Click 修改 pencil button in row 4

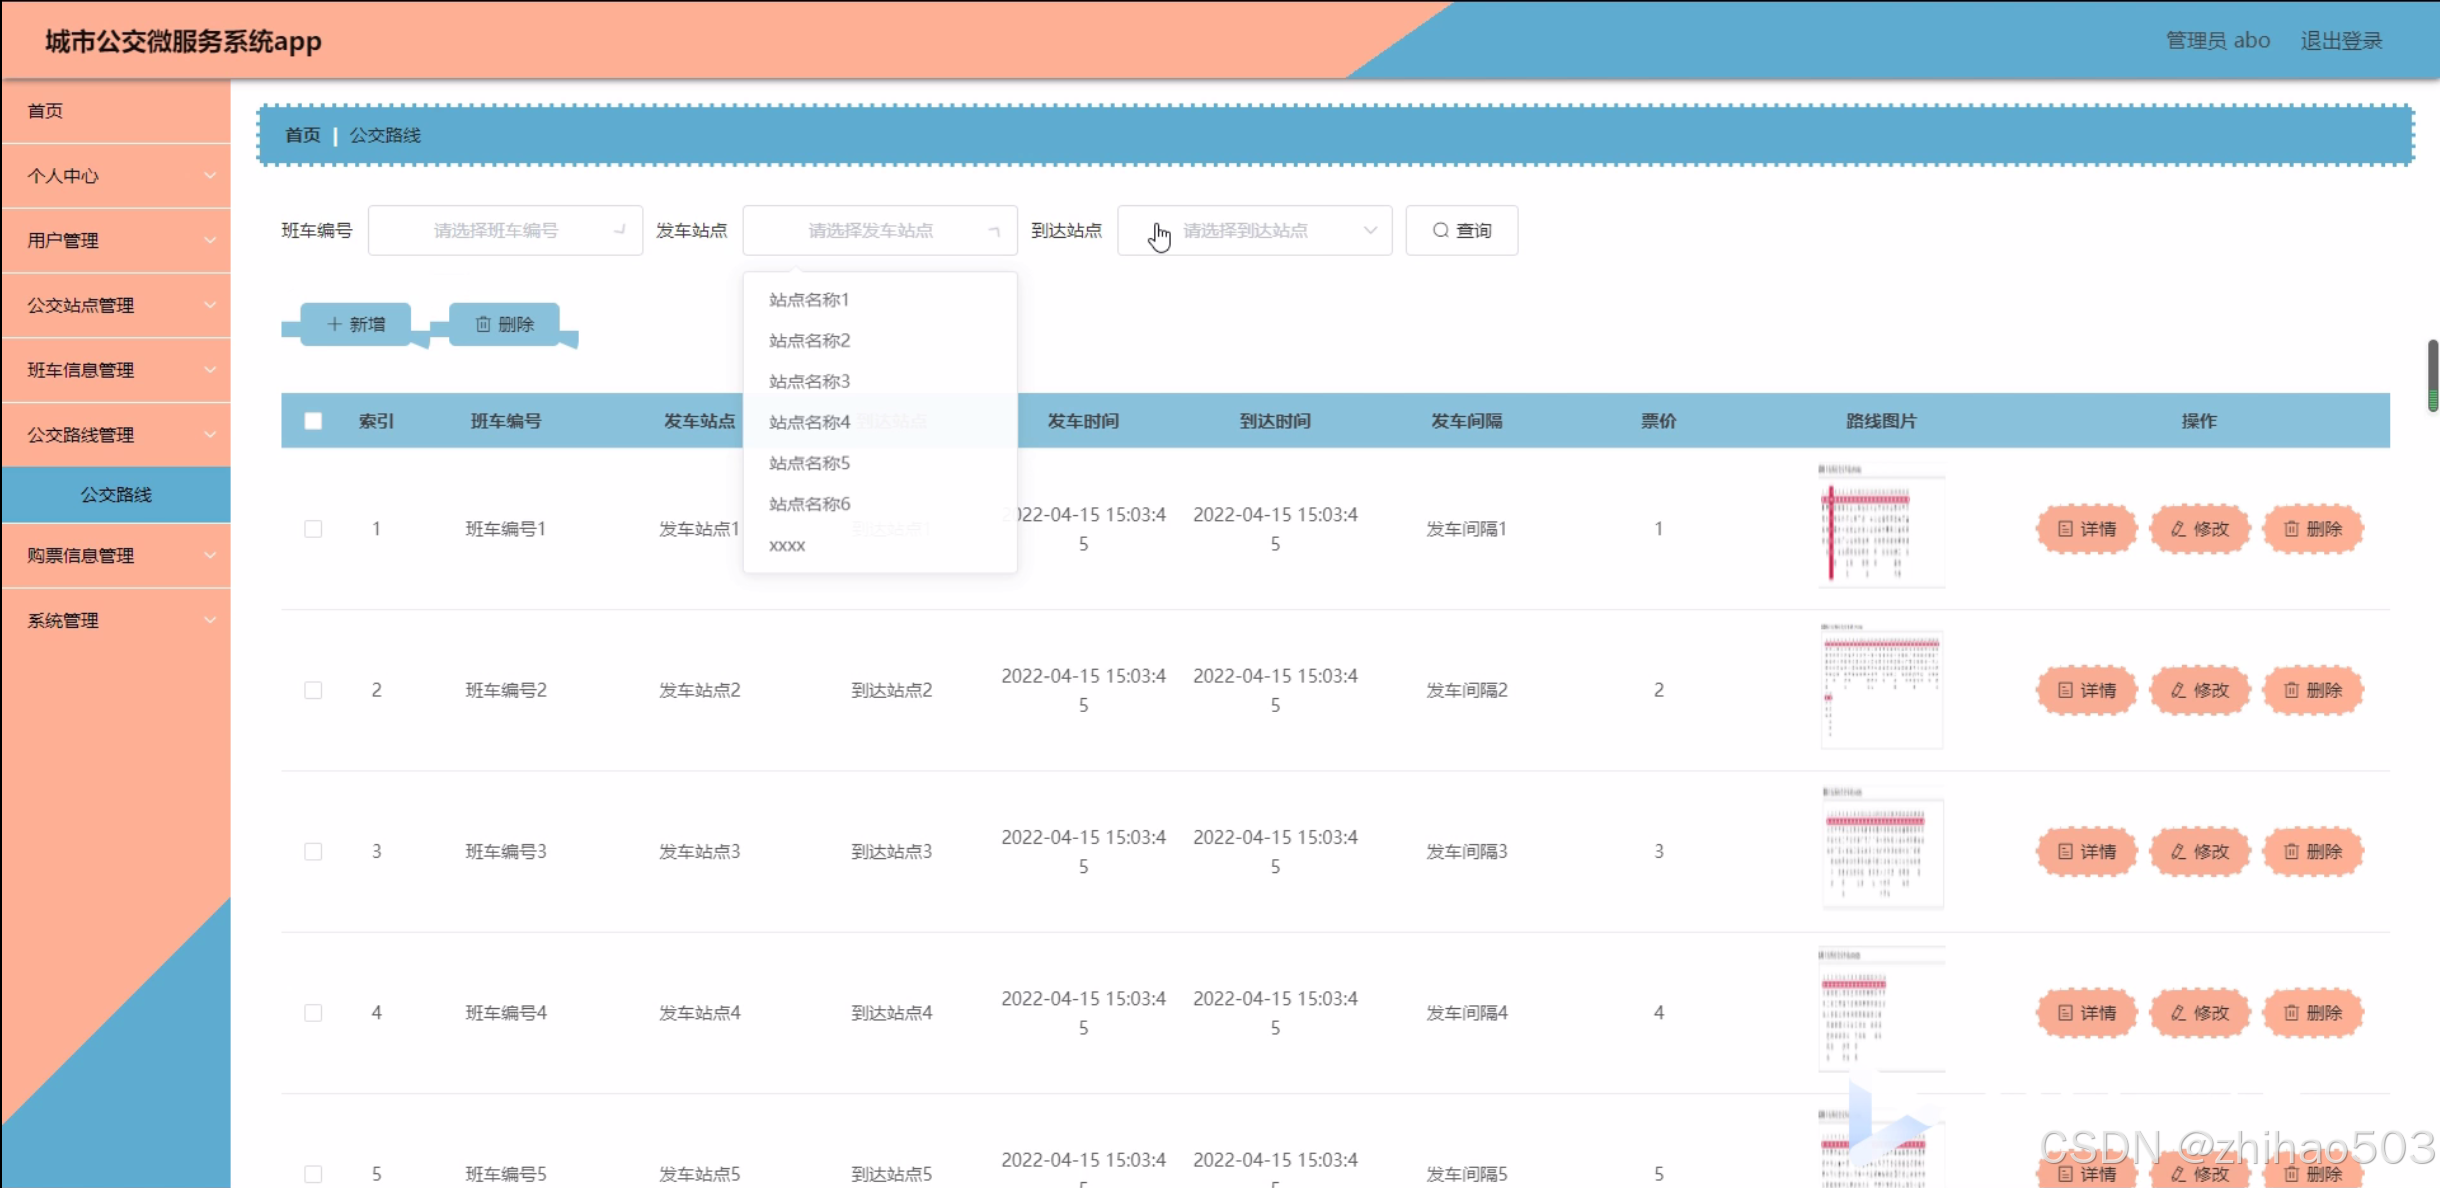[2199, 1013]
